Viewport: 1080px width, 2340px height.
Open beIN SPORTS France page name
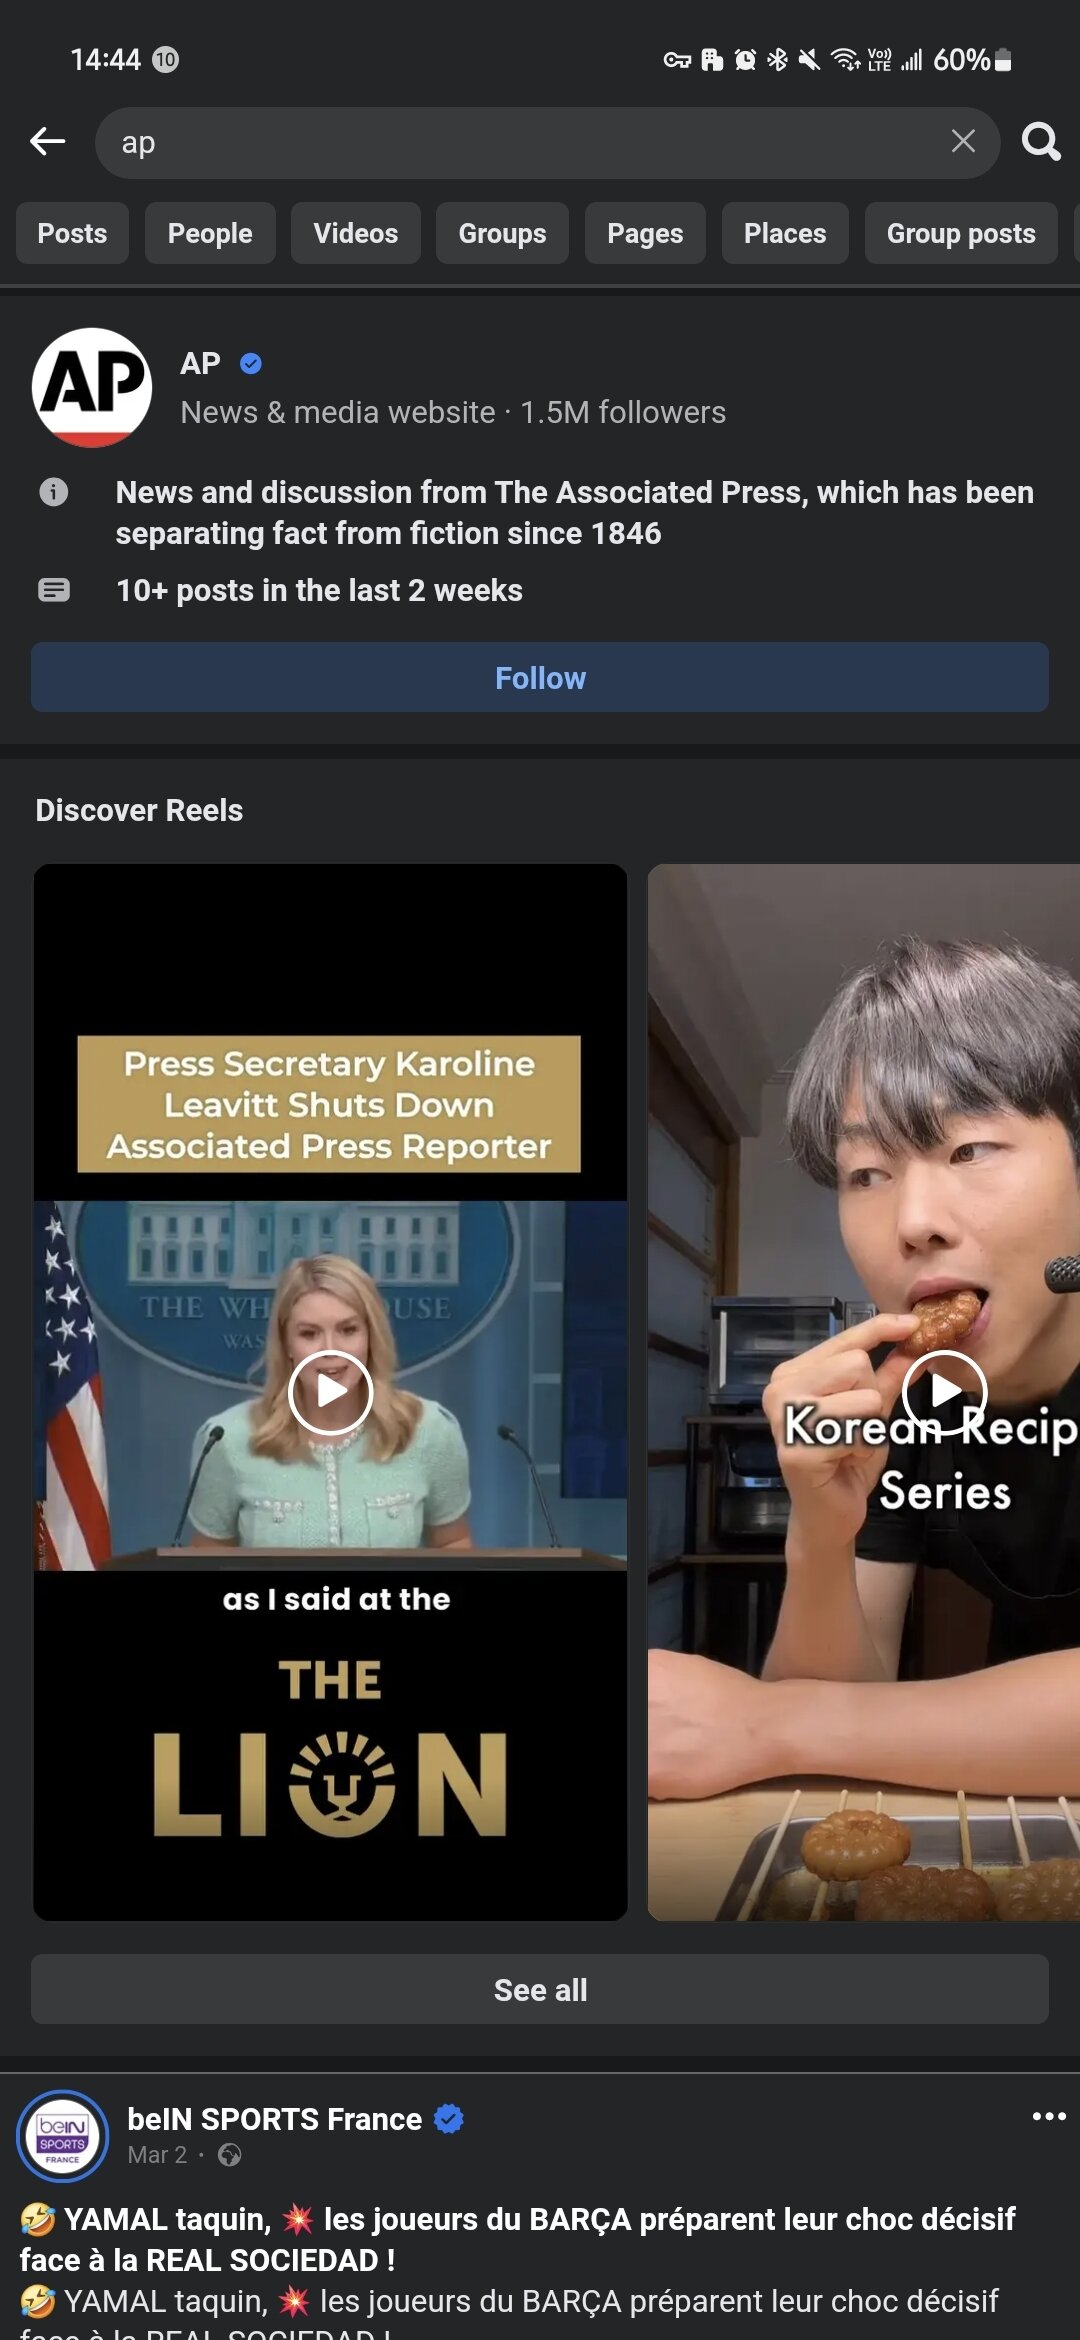point(275,2119)
